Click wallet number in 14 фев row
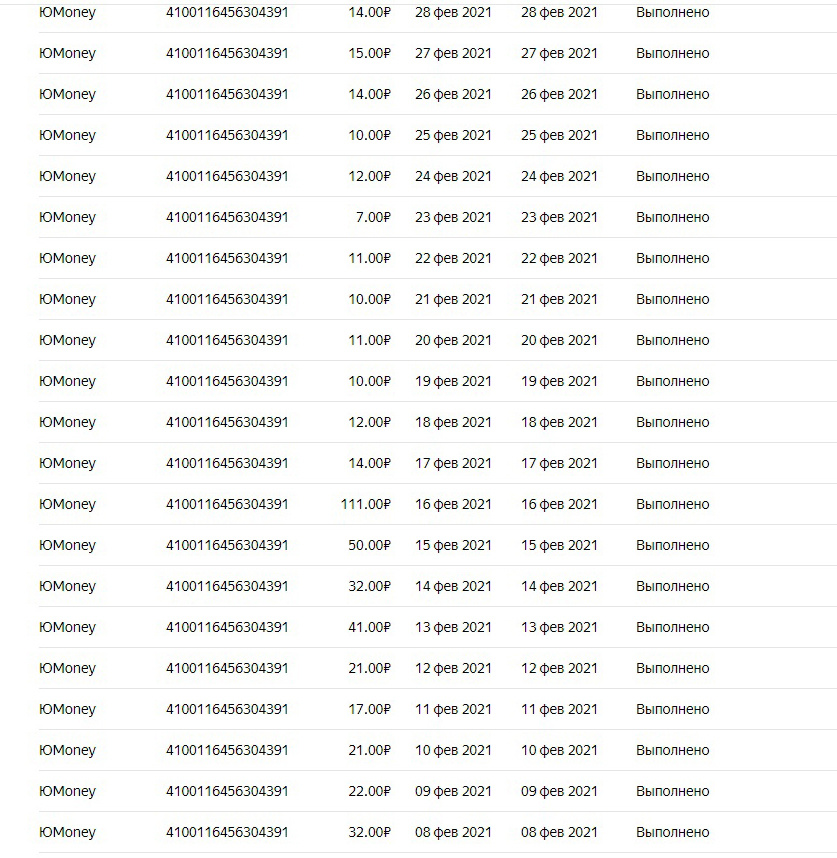 (227, 586)
